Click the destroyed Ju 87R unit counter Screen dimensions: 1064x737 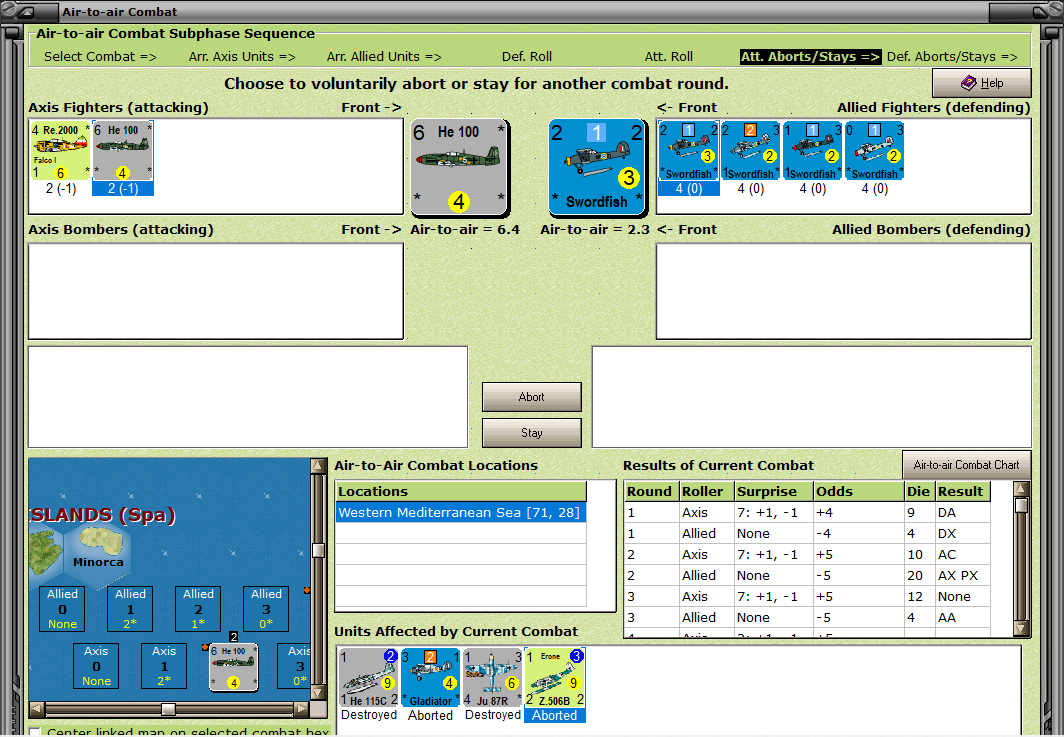[493, 677]
